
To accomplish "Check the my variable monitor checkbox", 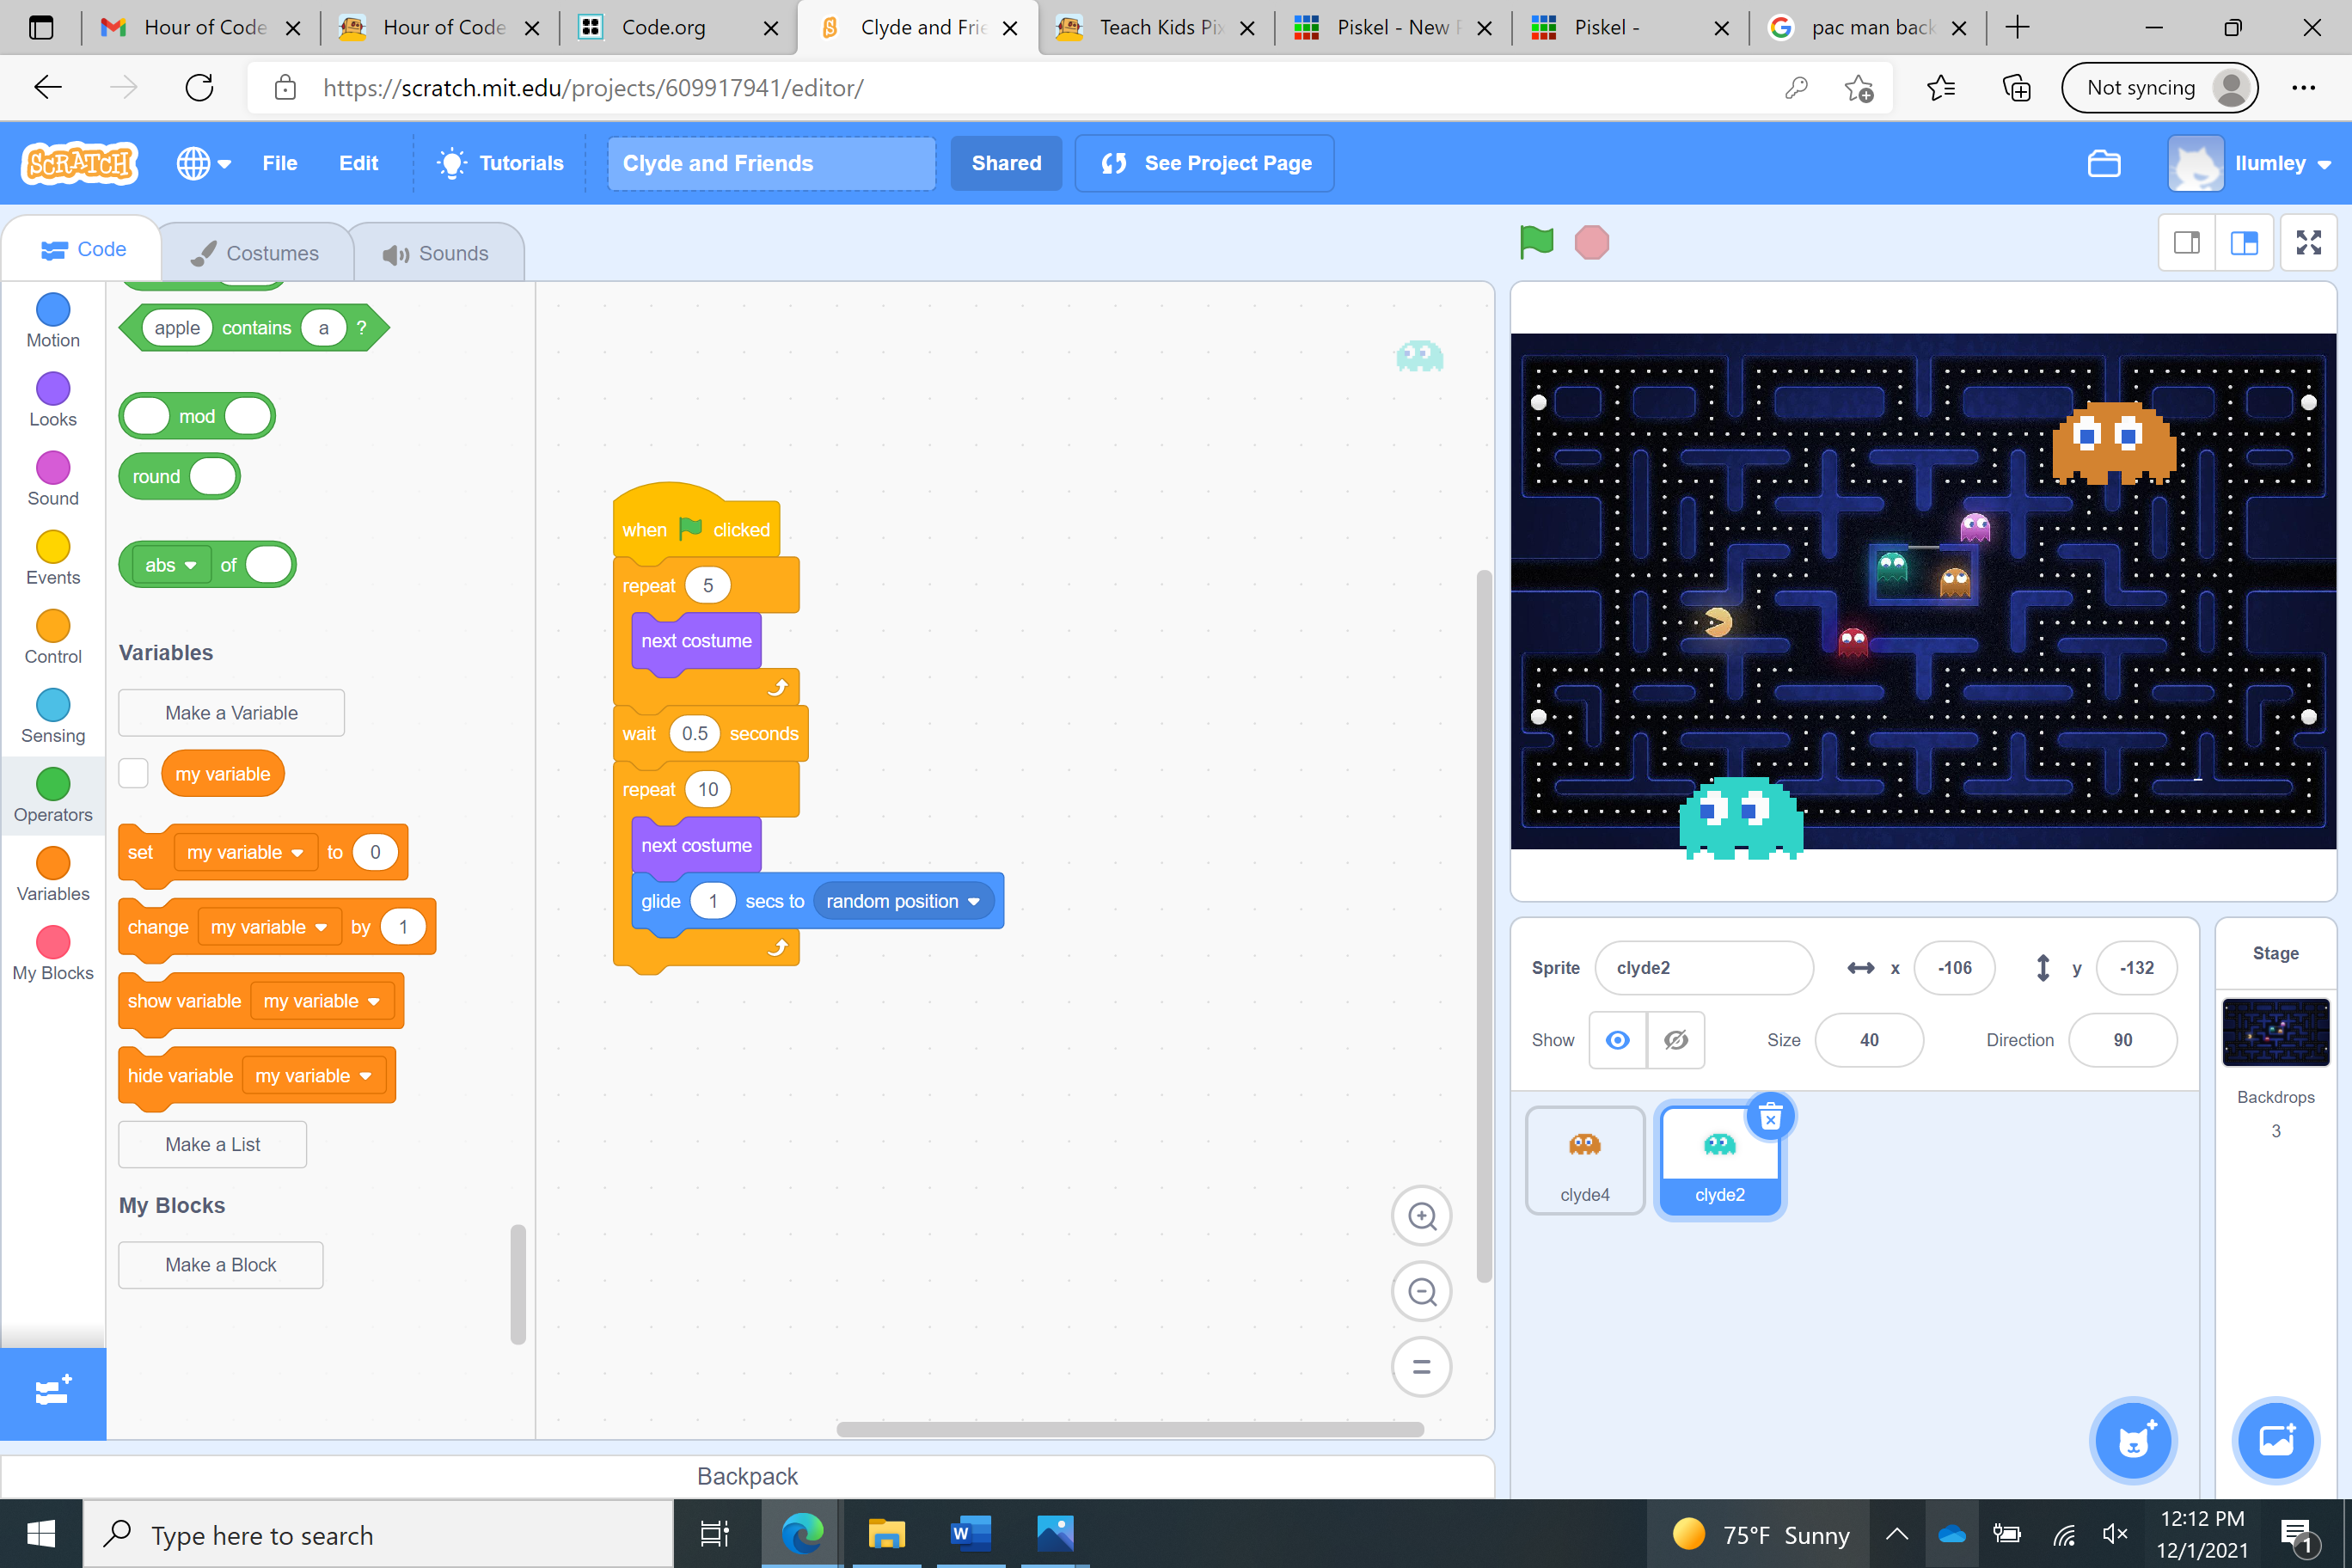I will coord(134,773).
